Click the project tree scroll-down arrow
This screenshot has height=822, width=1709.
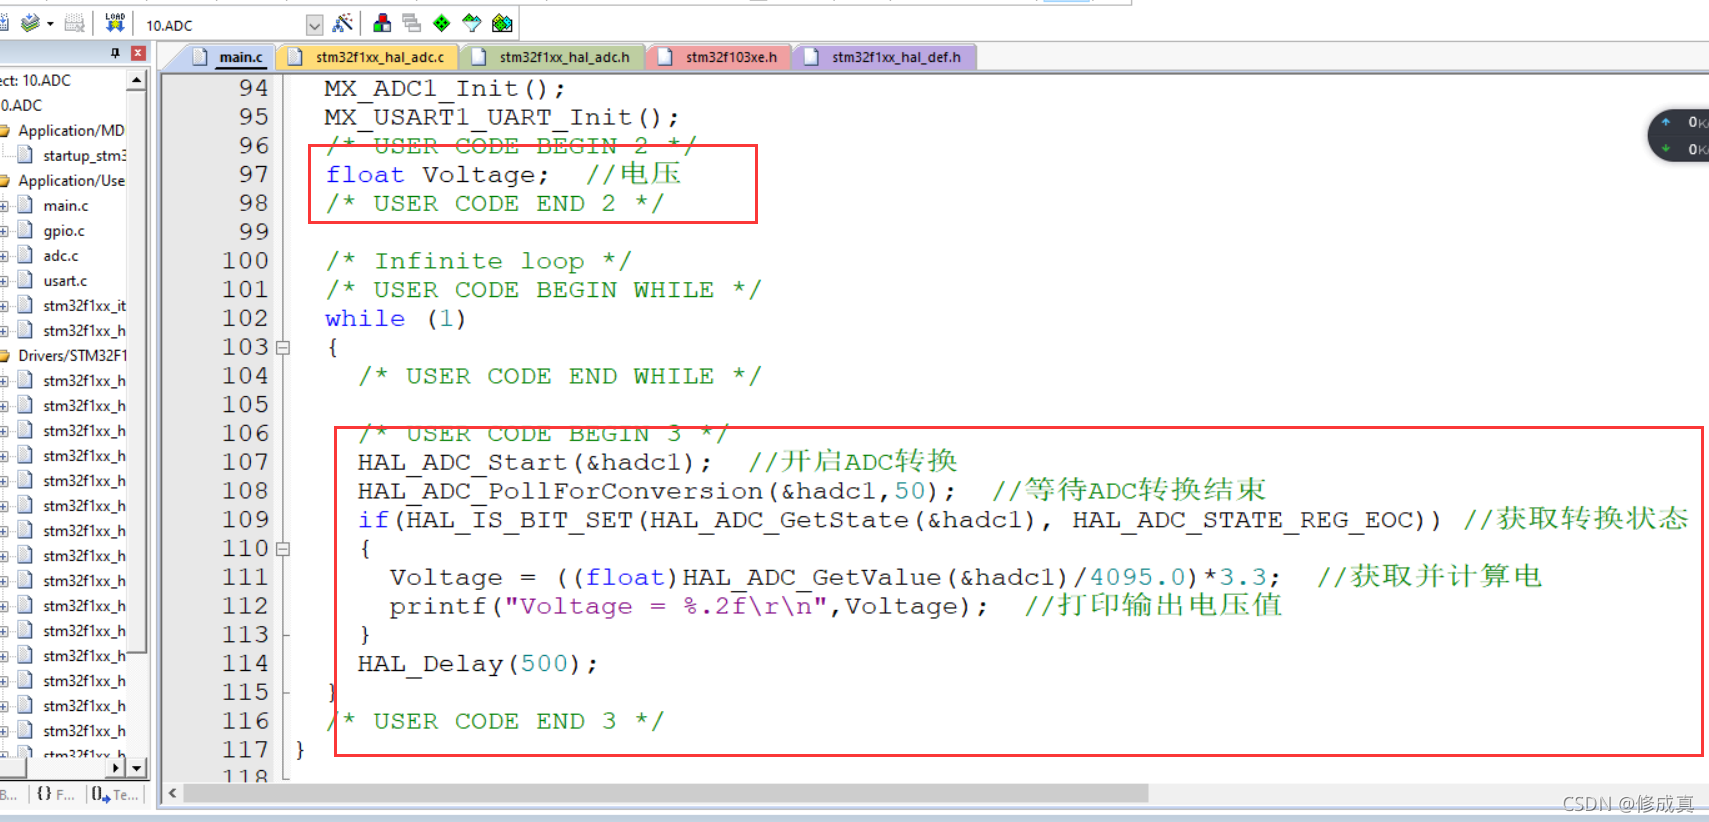(x=137, y=767)
